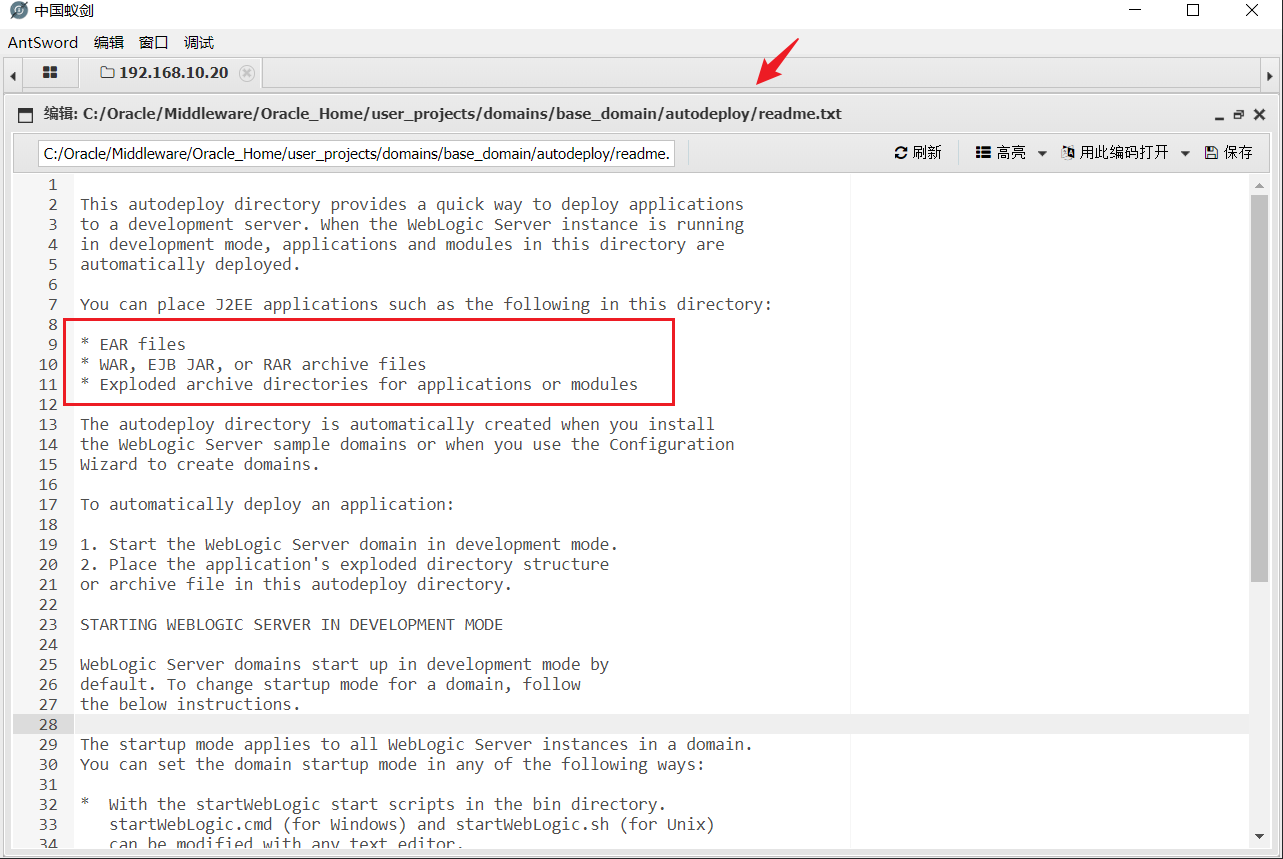Open the AntSword menu
This screenshot has width=1283, height=859.
(x=42, y=43)
